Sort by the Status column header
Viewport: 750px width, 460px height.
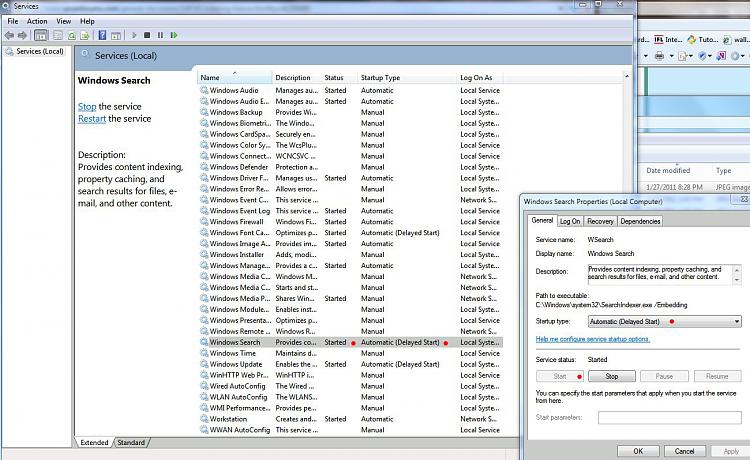[x=339, y=77]
